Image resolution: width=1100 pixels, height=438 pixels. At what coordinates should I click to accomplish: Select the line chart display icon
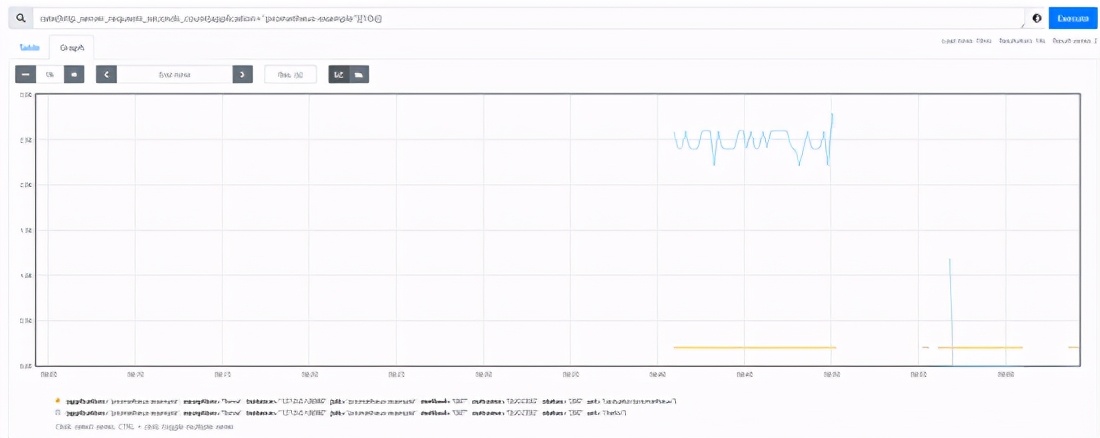339,74
